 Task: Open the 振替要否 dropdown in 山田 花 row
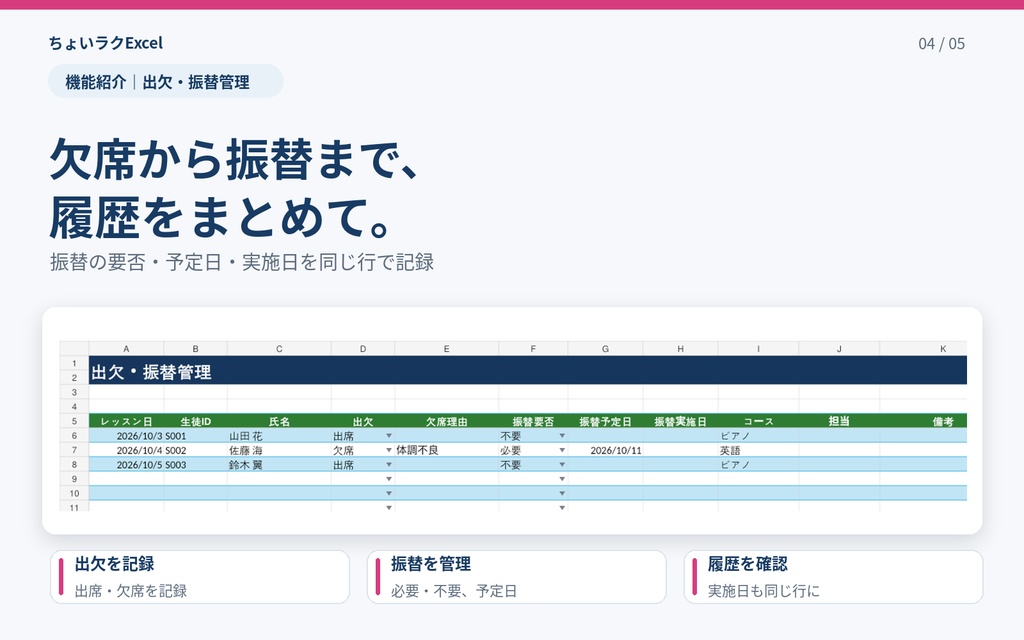tap(562, 436)
